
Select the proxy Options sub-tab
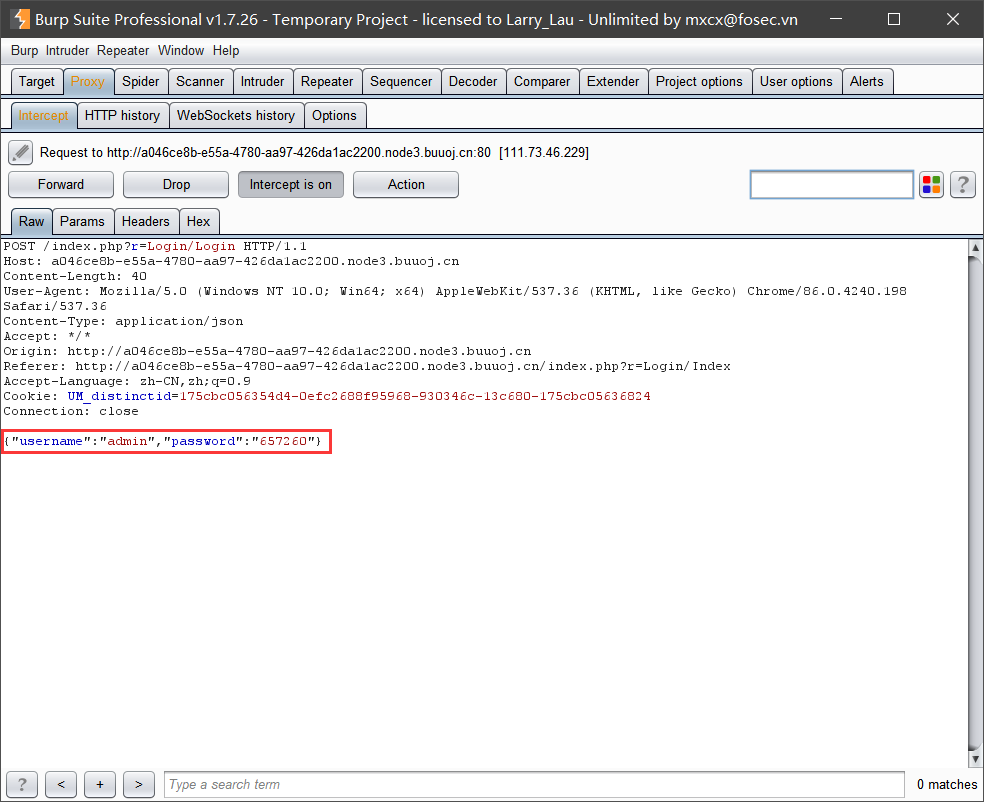(x=334, y=115)
